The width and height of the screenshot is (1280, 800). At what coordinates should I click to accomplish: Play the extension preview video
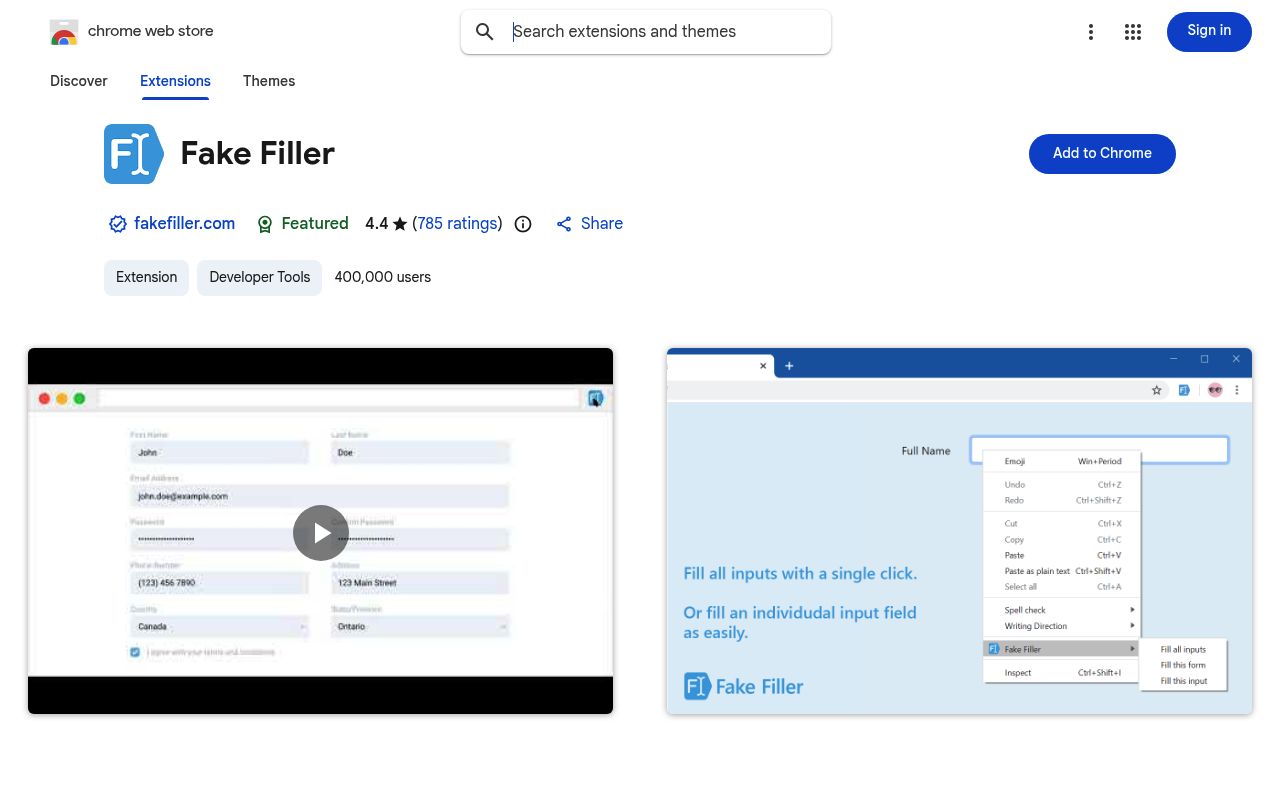click(x=320, y=532)
